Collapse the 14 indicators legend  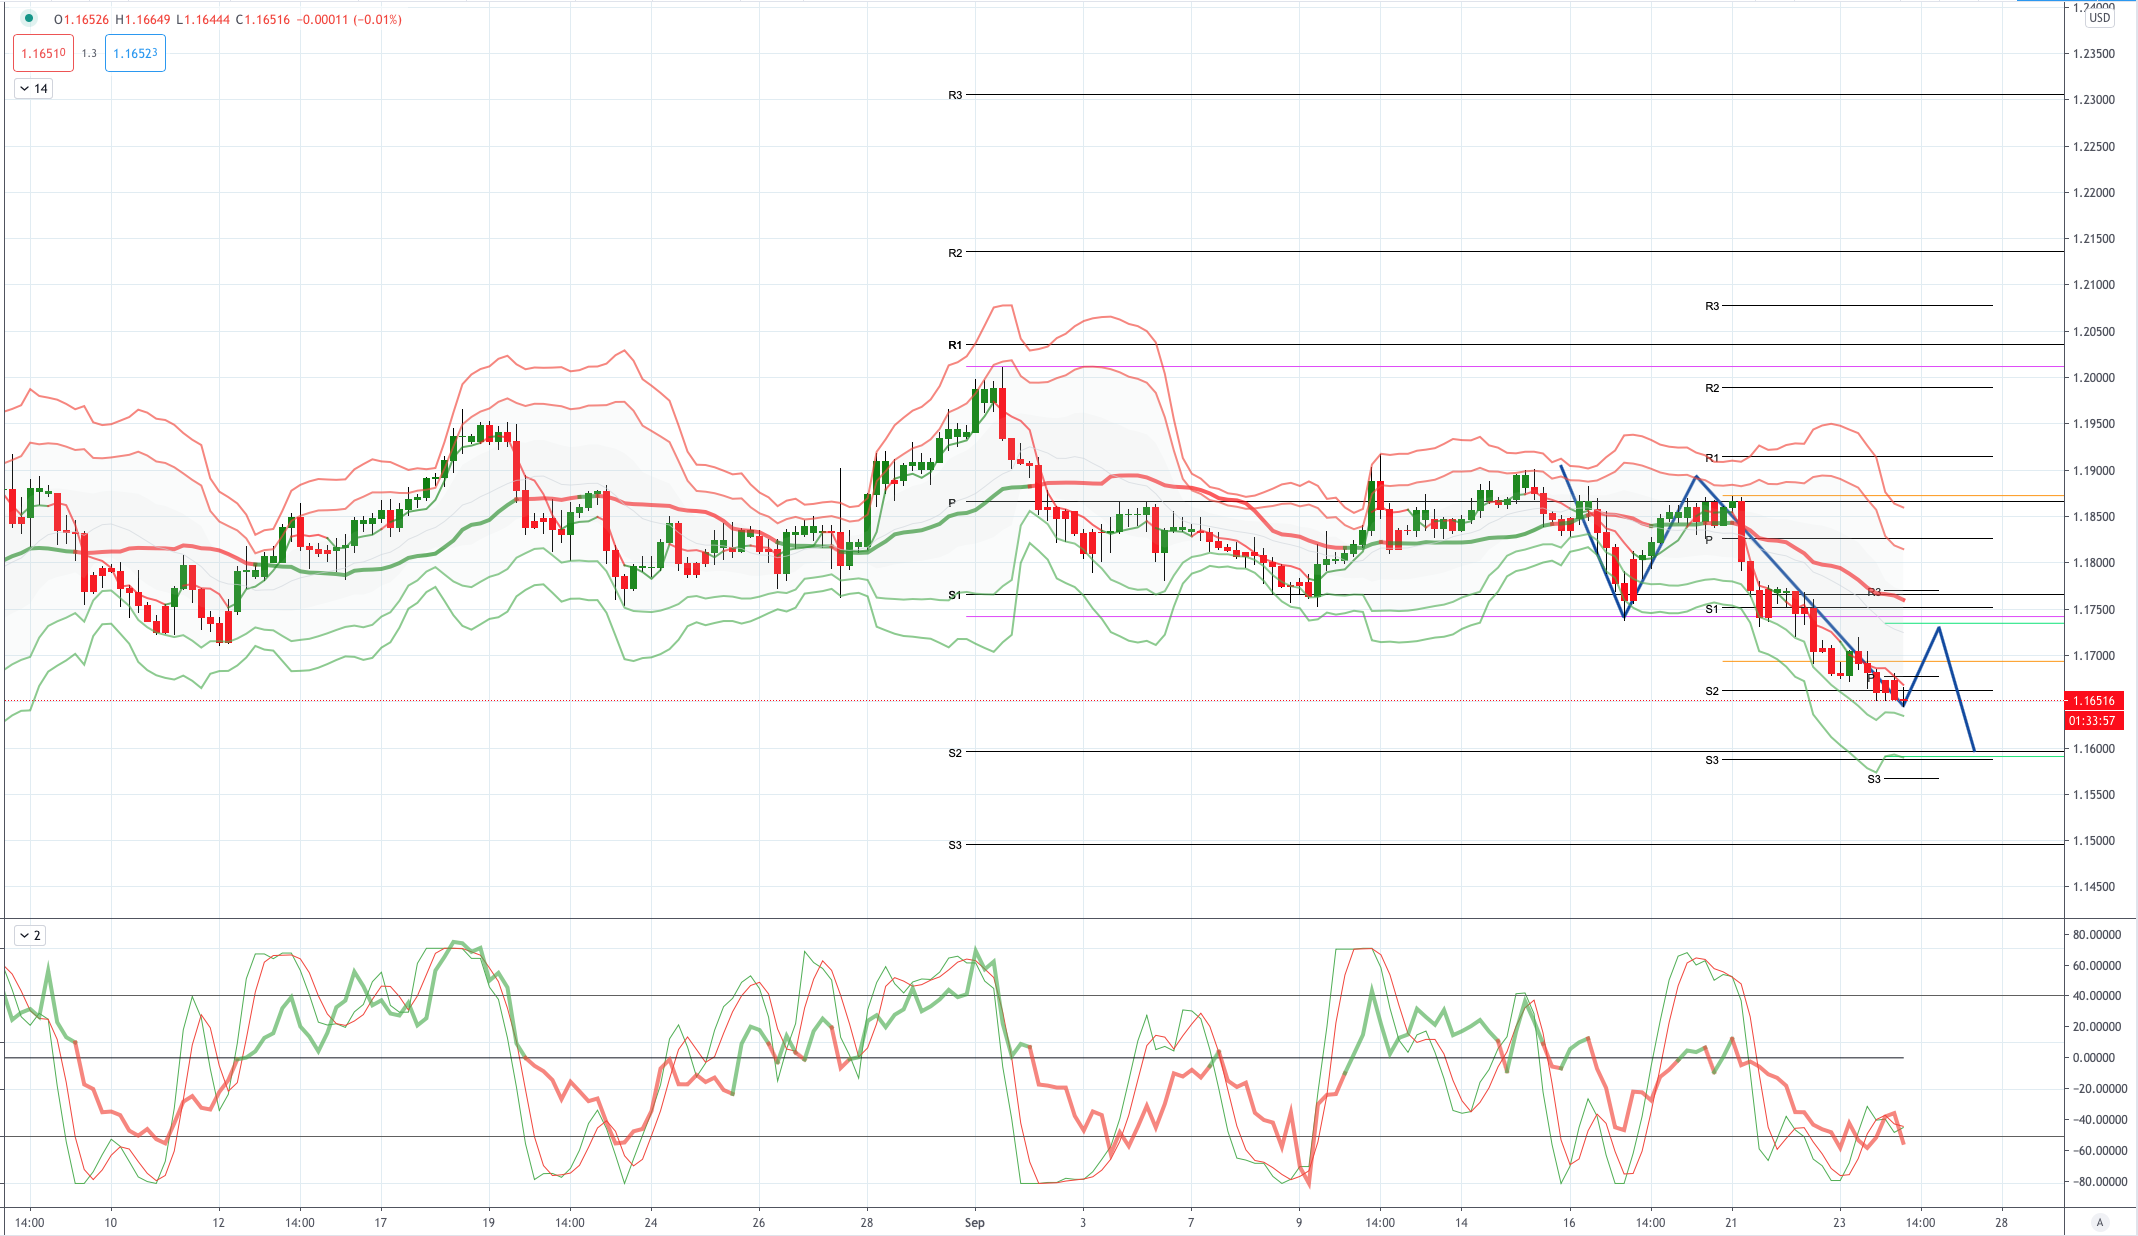pyautogui.click(x=34, y=88)
